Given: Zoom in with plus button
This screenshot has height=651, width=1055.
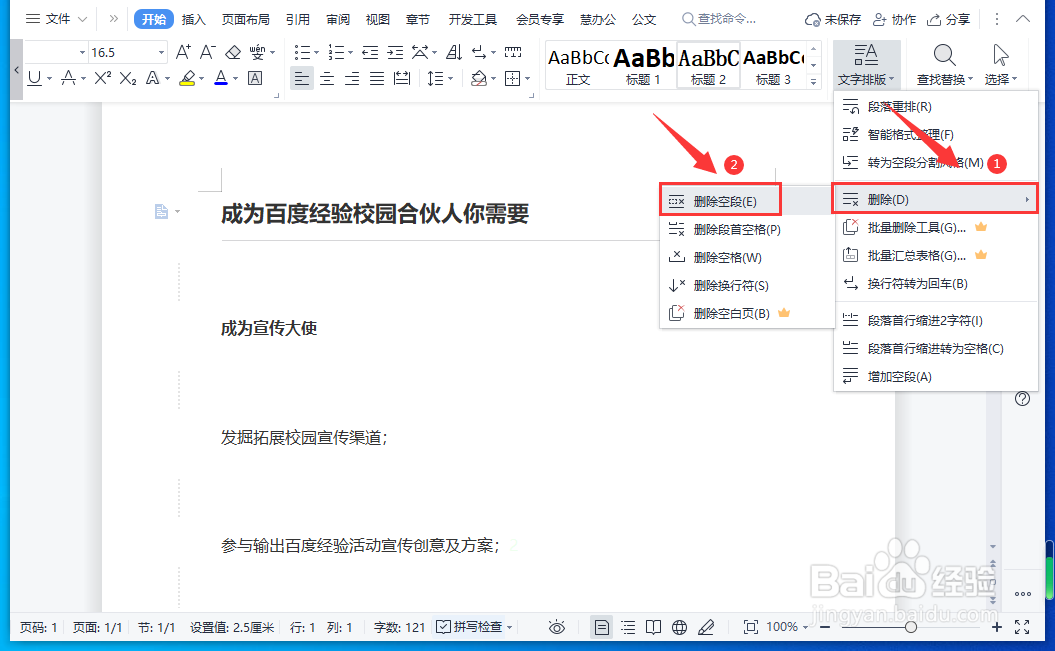Looking at the screenshot, I should (x=996, y=627).
